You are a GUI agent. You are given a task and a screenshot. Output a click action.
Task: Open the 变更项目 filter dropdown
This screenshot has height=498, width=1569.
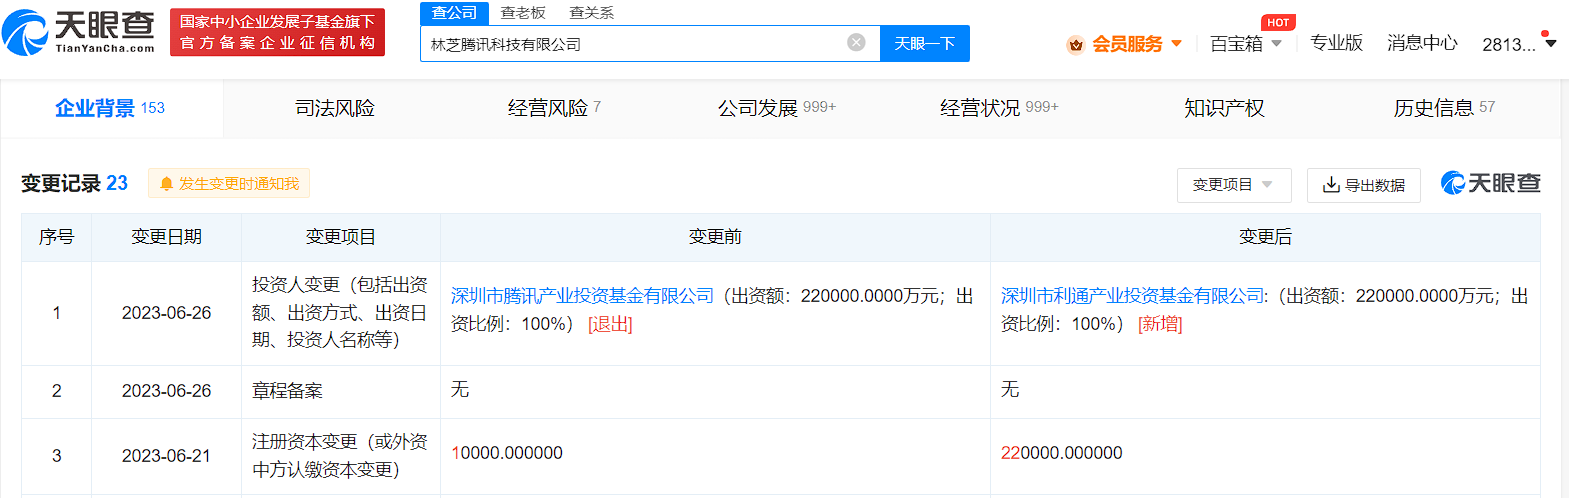1234,185
